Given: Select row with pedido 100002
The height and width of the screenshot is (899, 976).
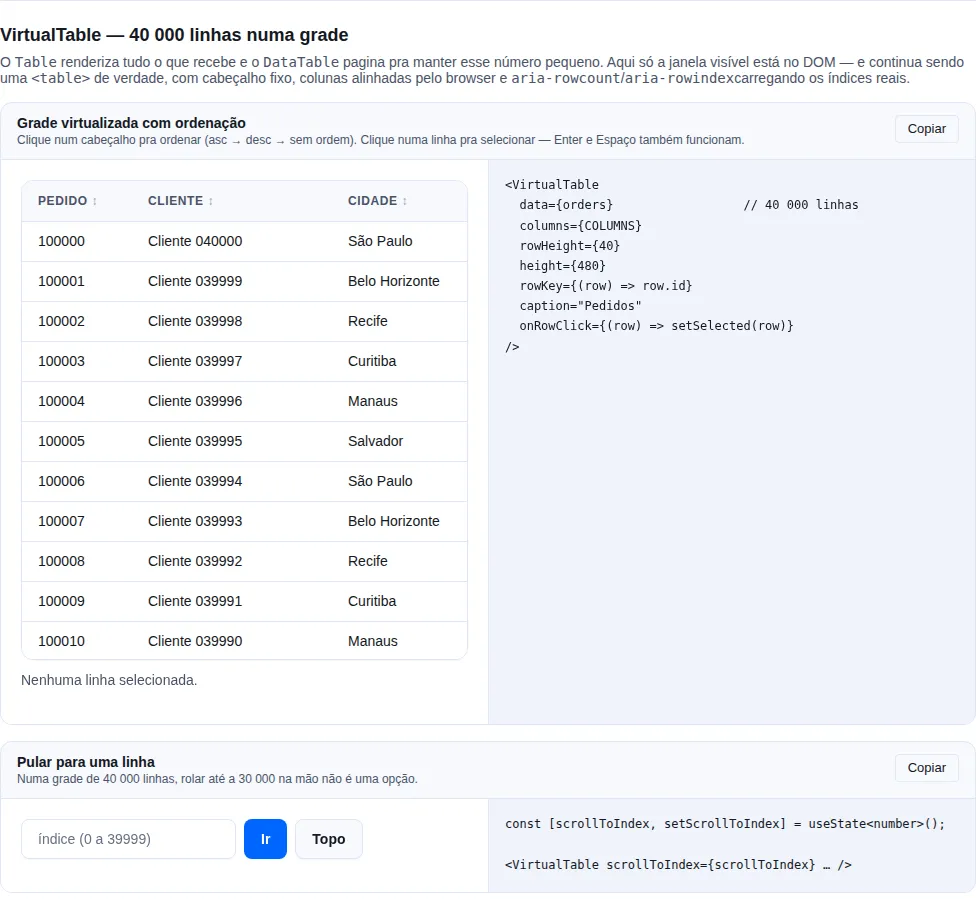Looking at the screenshot, I should pyautogui.click(x=245, y=321).
